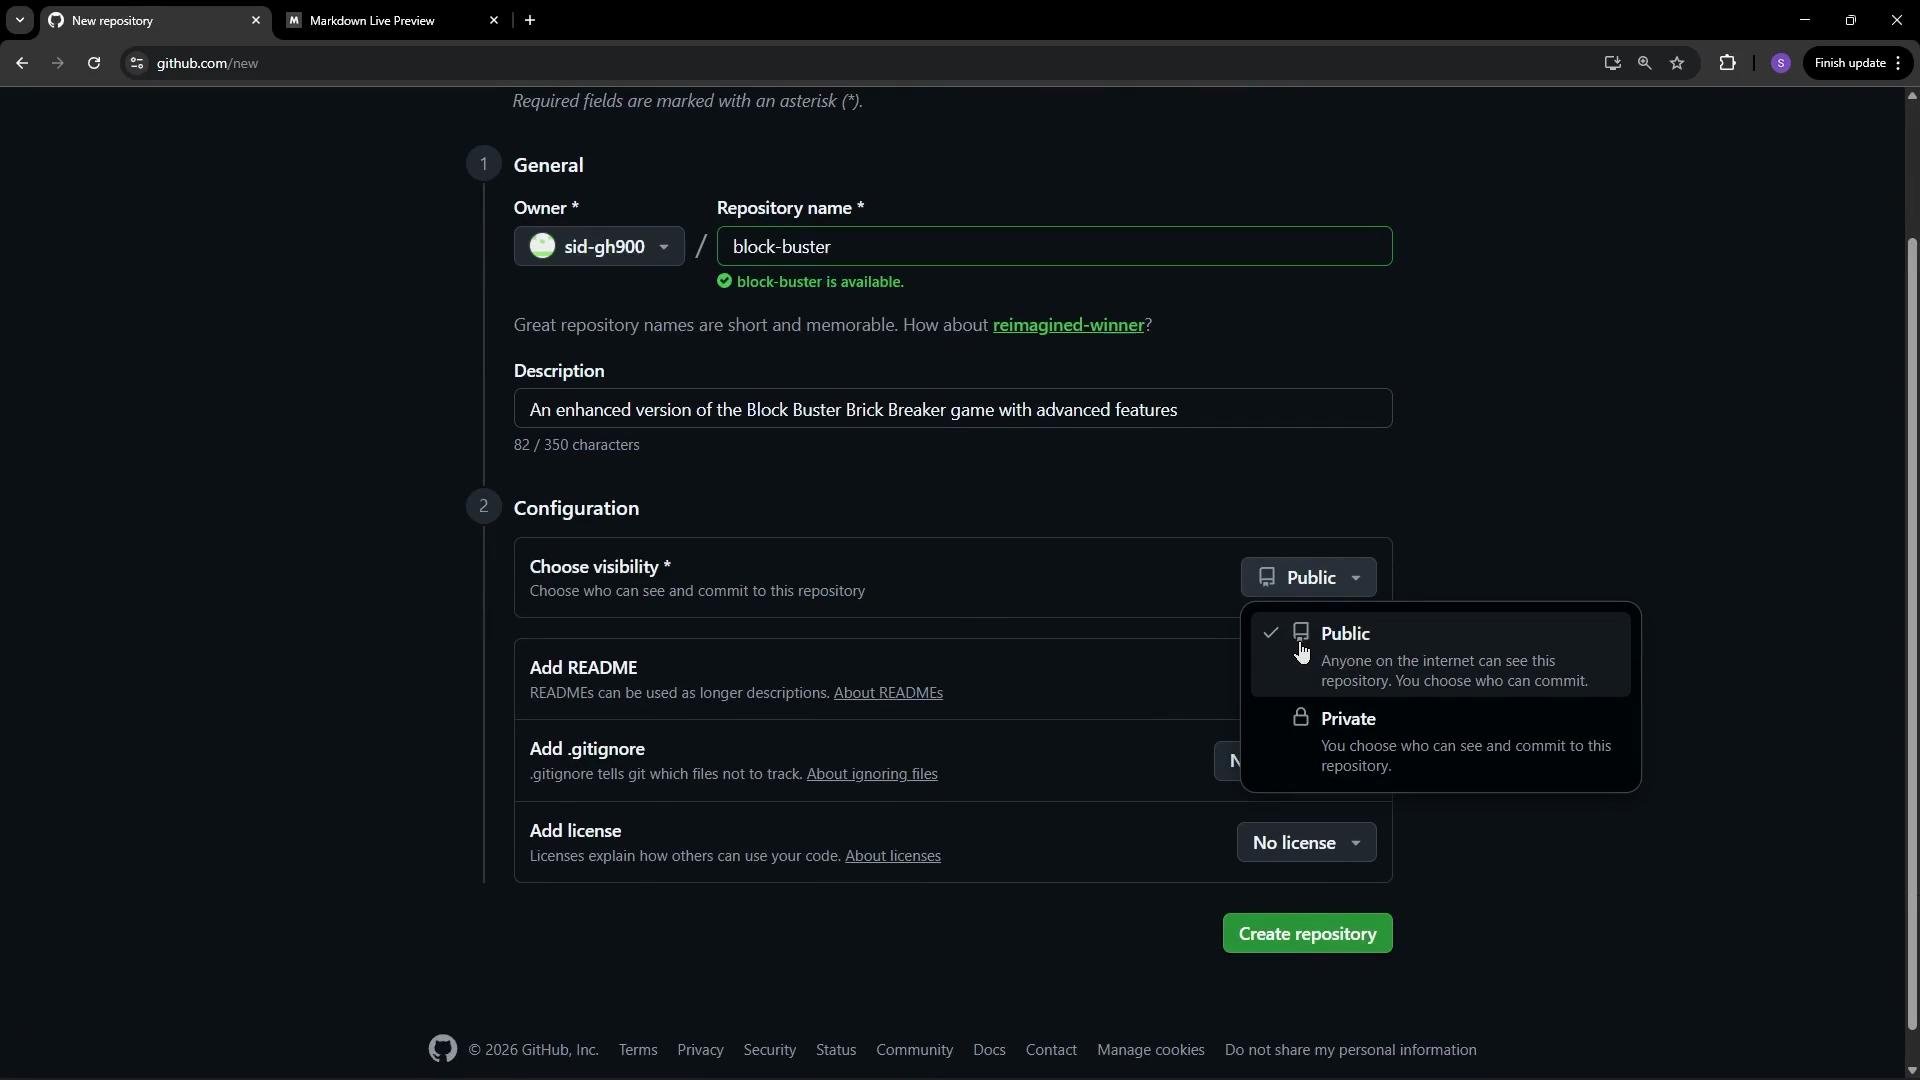Click the 'General' section heading

tap(548, 165)
